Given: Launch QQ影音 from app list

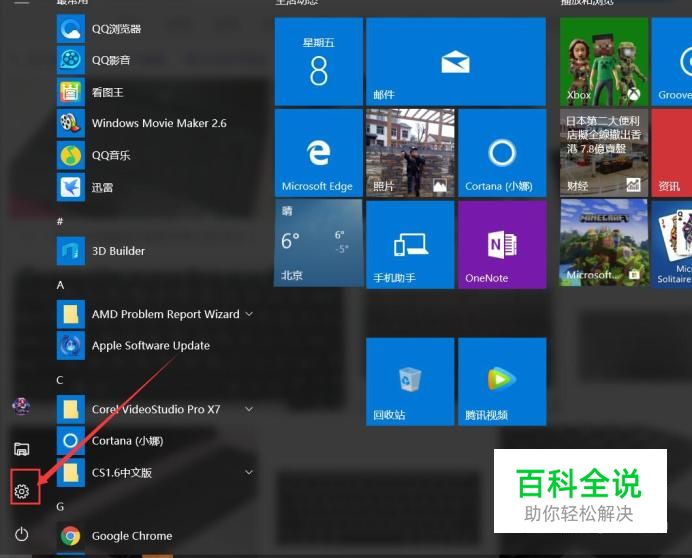Looking at the screenshot, I should click(71, 60).
